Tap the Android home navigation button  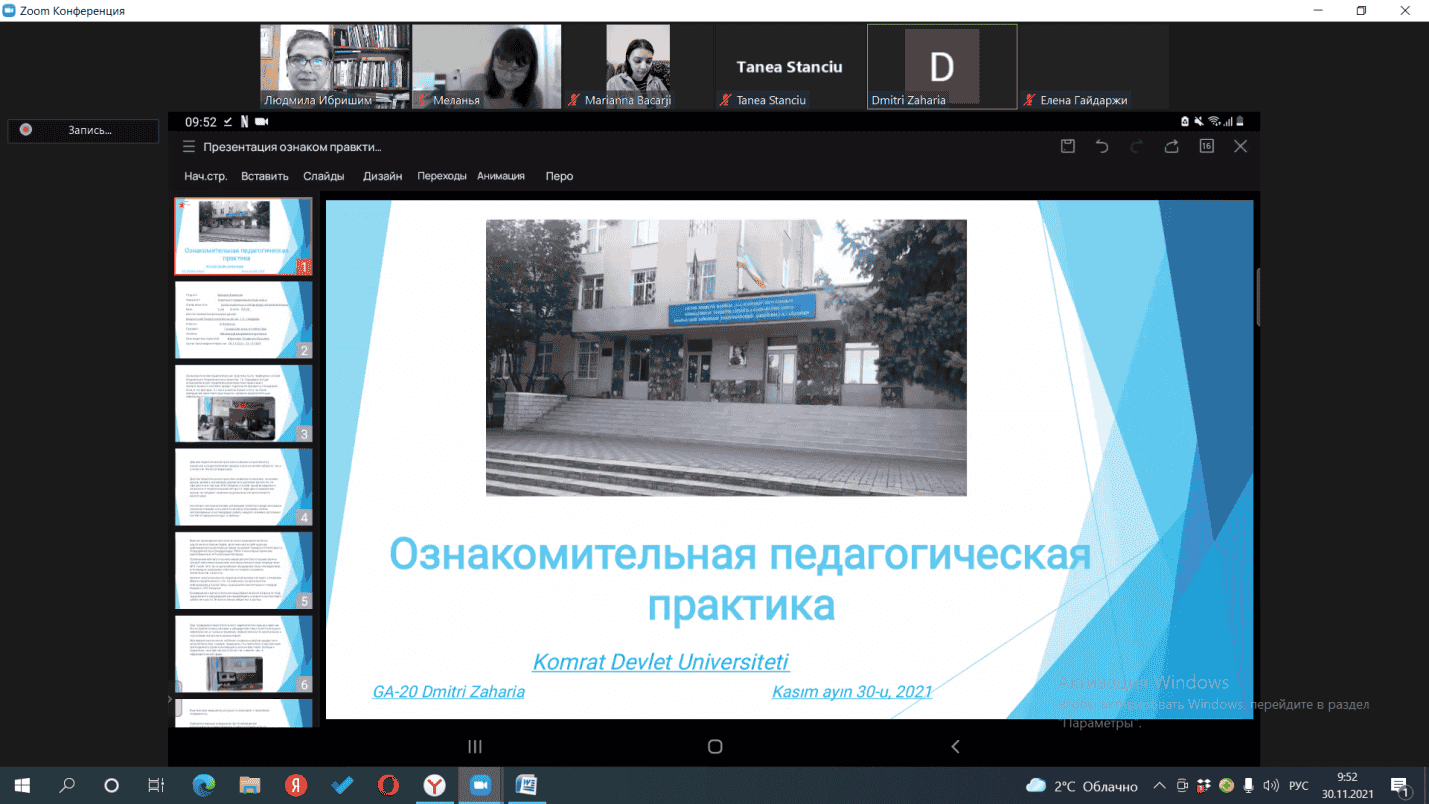click(714, 746)
